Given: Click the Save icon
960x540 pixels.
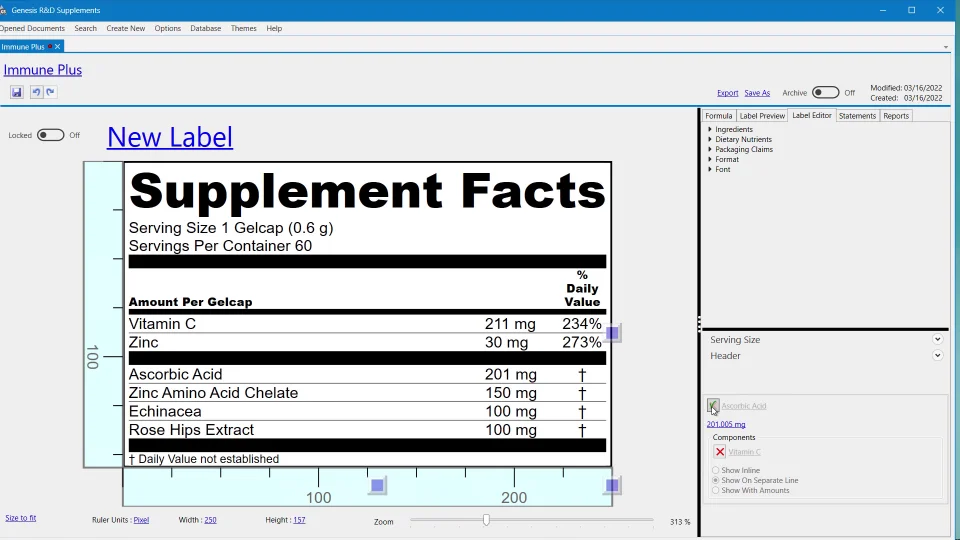Looking at the screenshot, I should [x=17, y=92].
